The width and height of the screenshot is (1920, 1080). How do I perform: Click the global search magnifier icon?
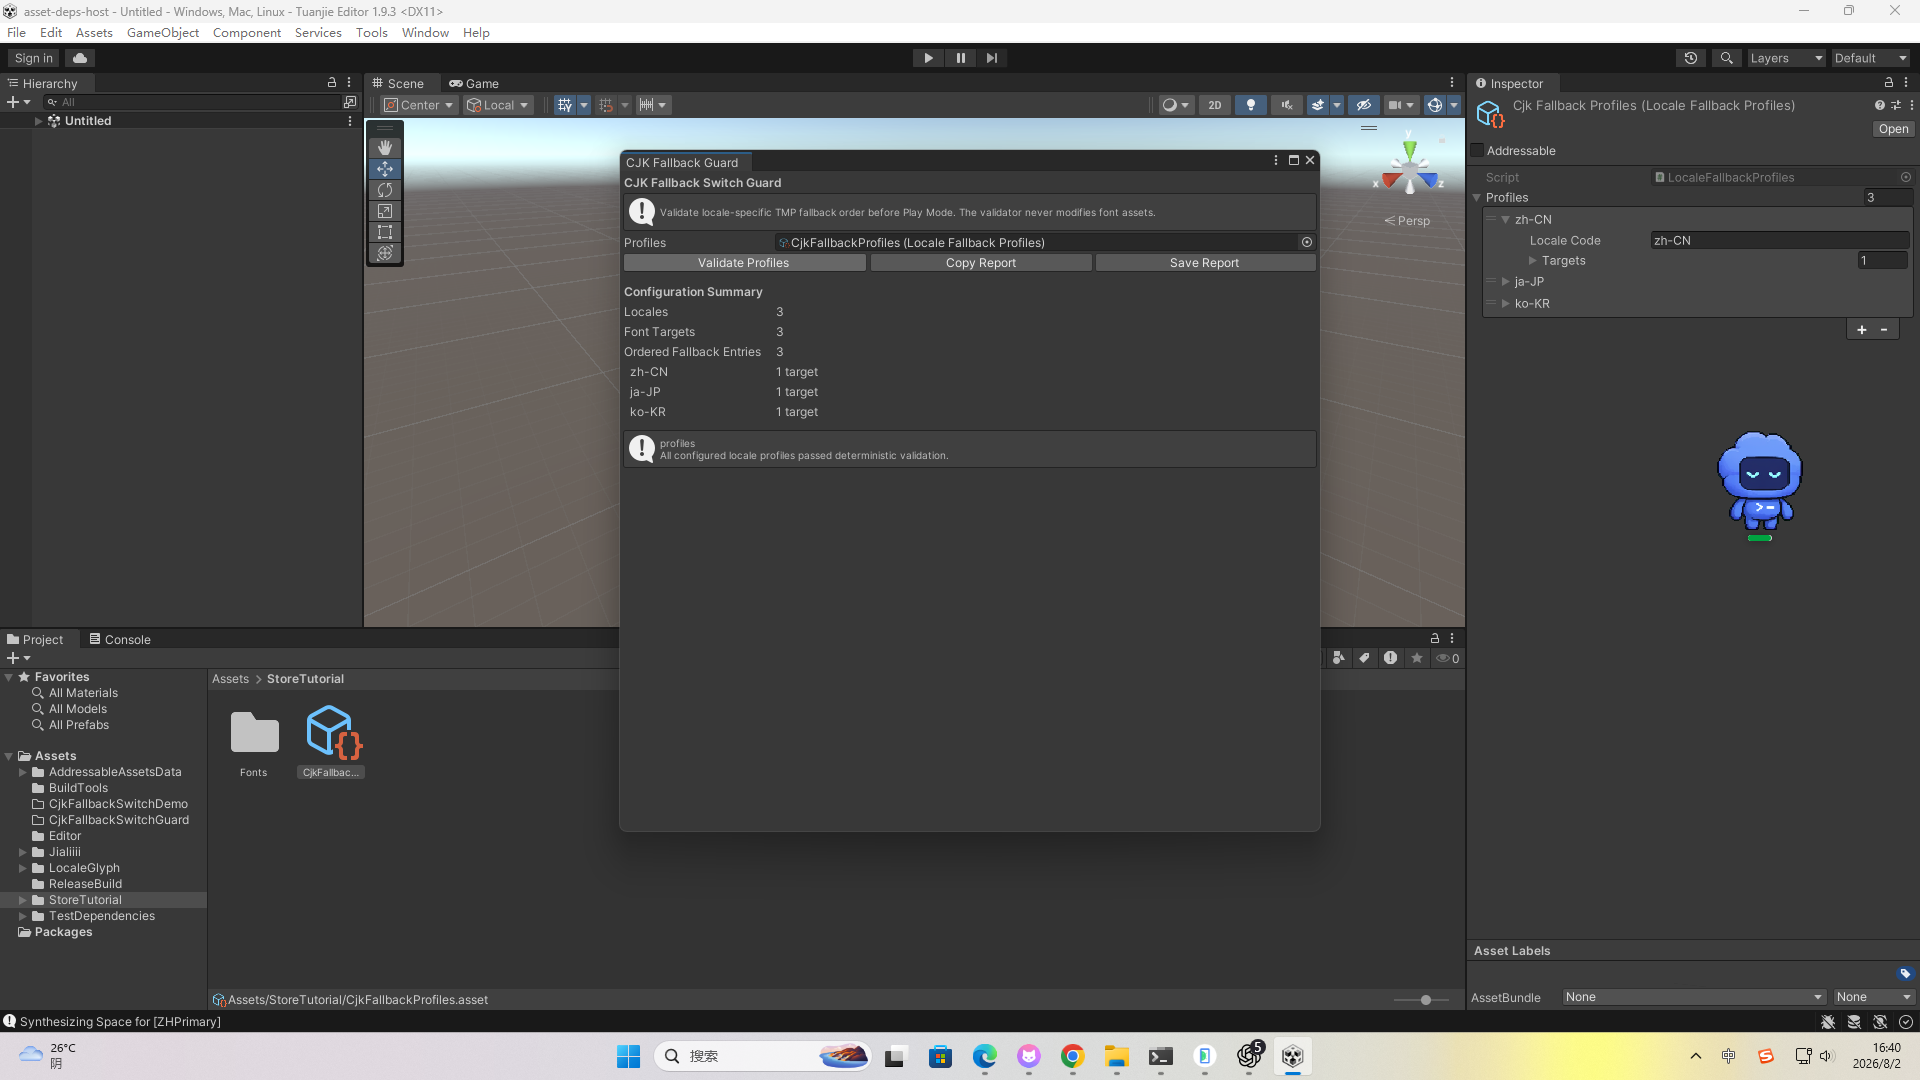pyautogui.click(x=1726, y=58)
